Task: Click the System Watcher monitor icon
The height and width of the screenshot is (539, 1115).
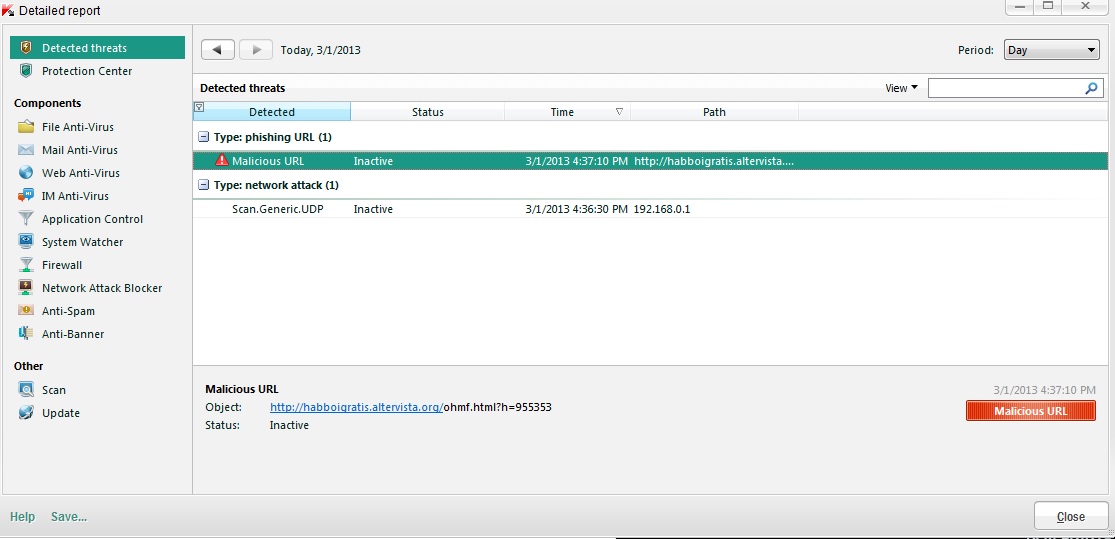Action: [x=26, y=241]
